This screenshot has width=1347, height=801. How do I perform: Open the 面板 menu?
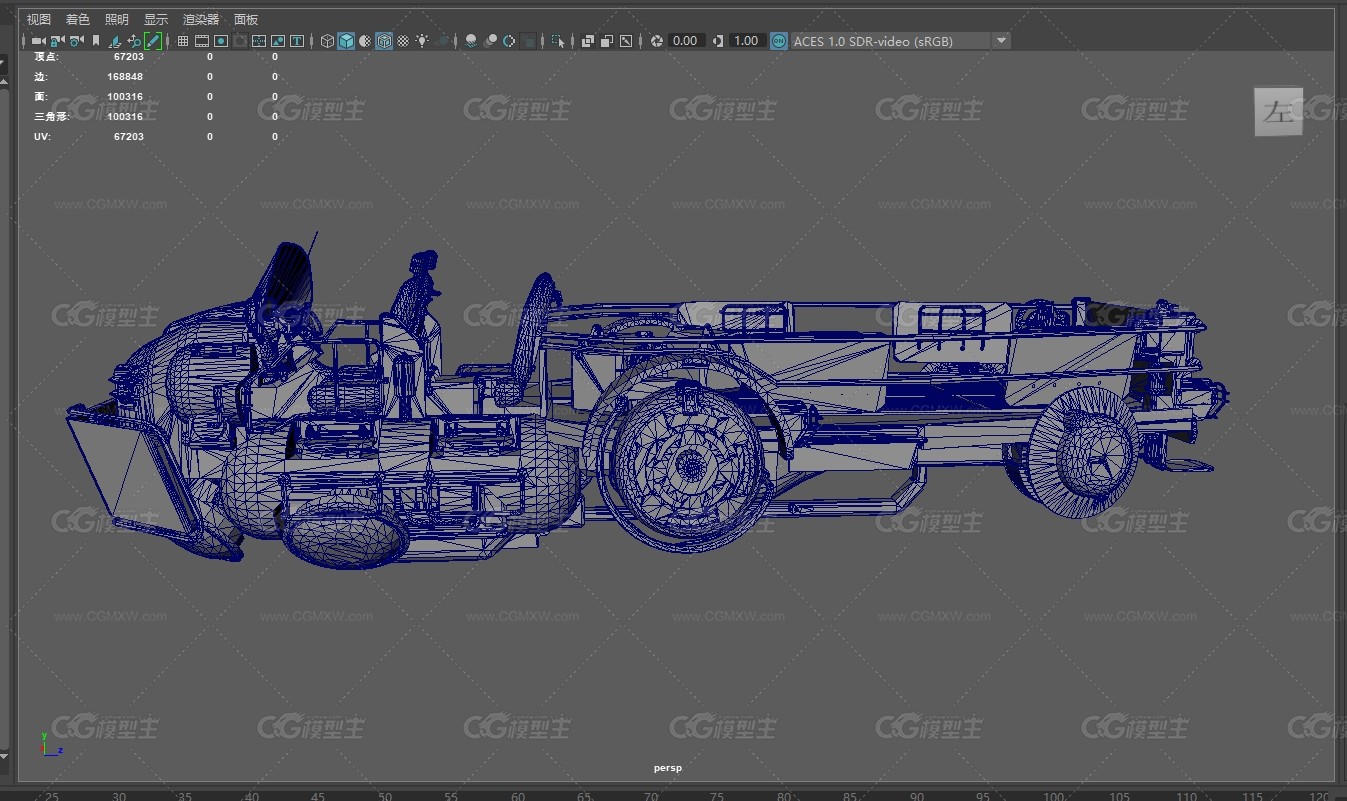pyautogui.click(x=246, y=19)
